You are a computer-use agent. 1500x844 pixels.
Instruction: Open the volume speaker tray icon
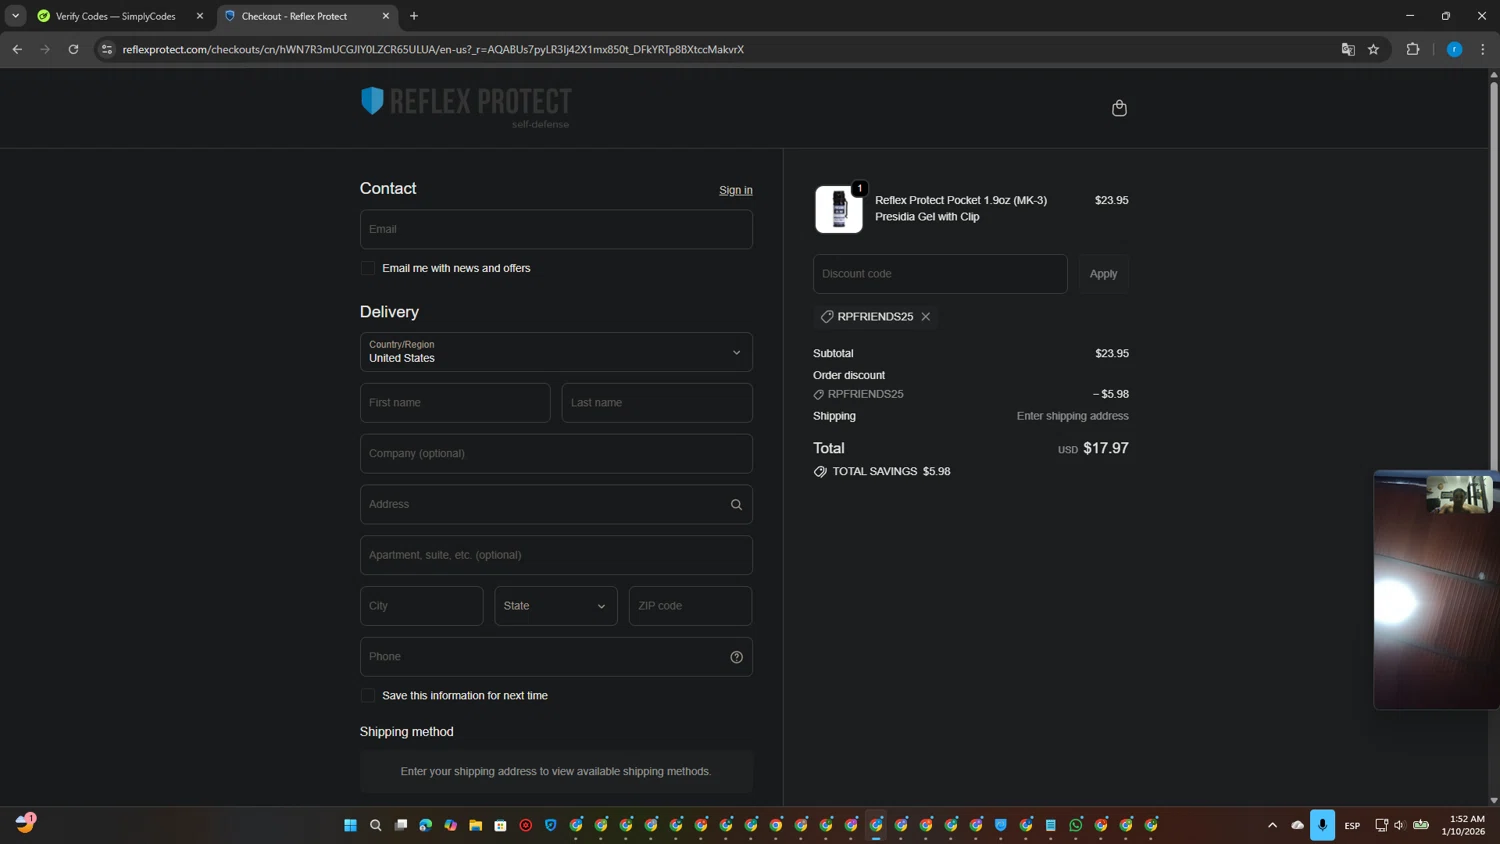[x=1400, y=825]
